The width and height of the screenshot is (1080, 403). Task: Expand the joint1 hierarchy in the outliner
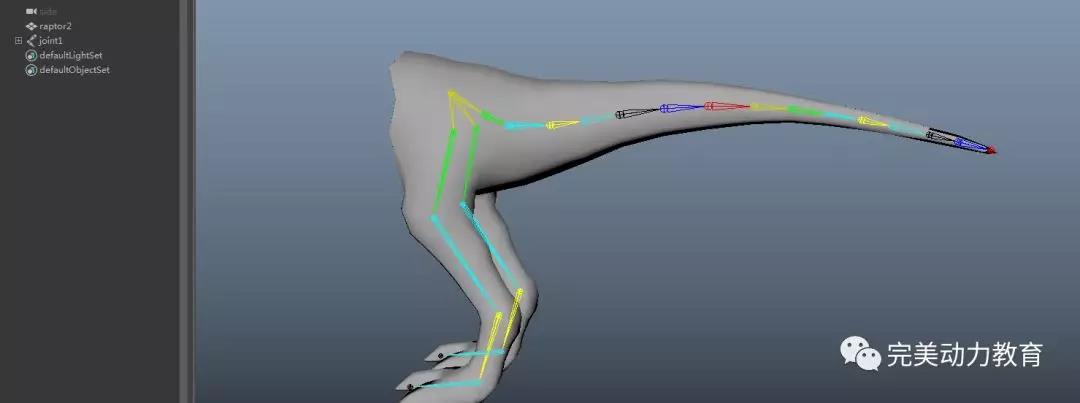[x=18, y=40]
